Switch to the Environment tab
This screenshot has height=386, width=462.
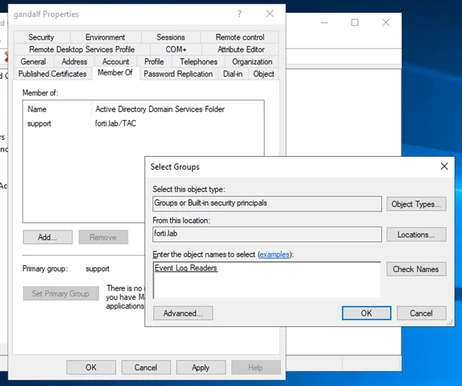click(105, 37)
